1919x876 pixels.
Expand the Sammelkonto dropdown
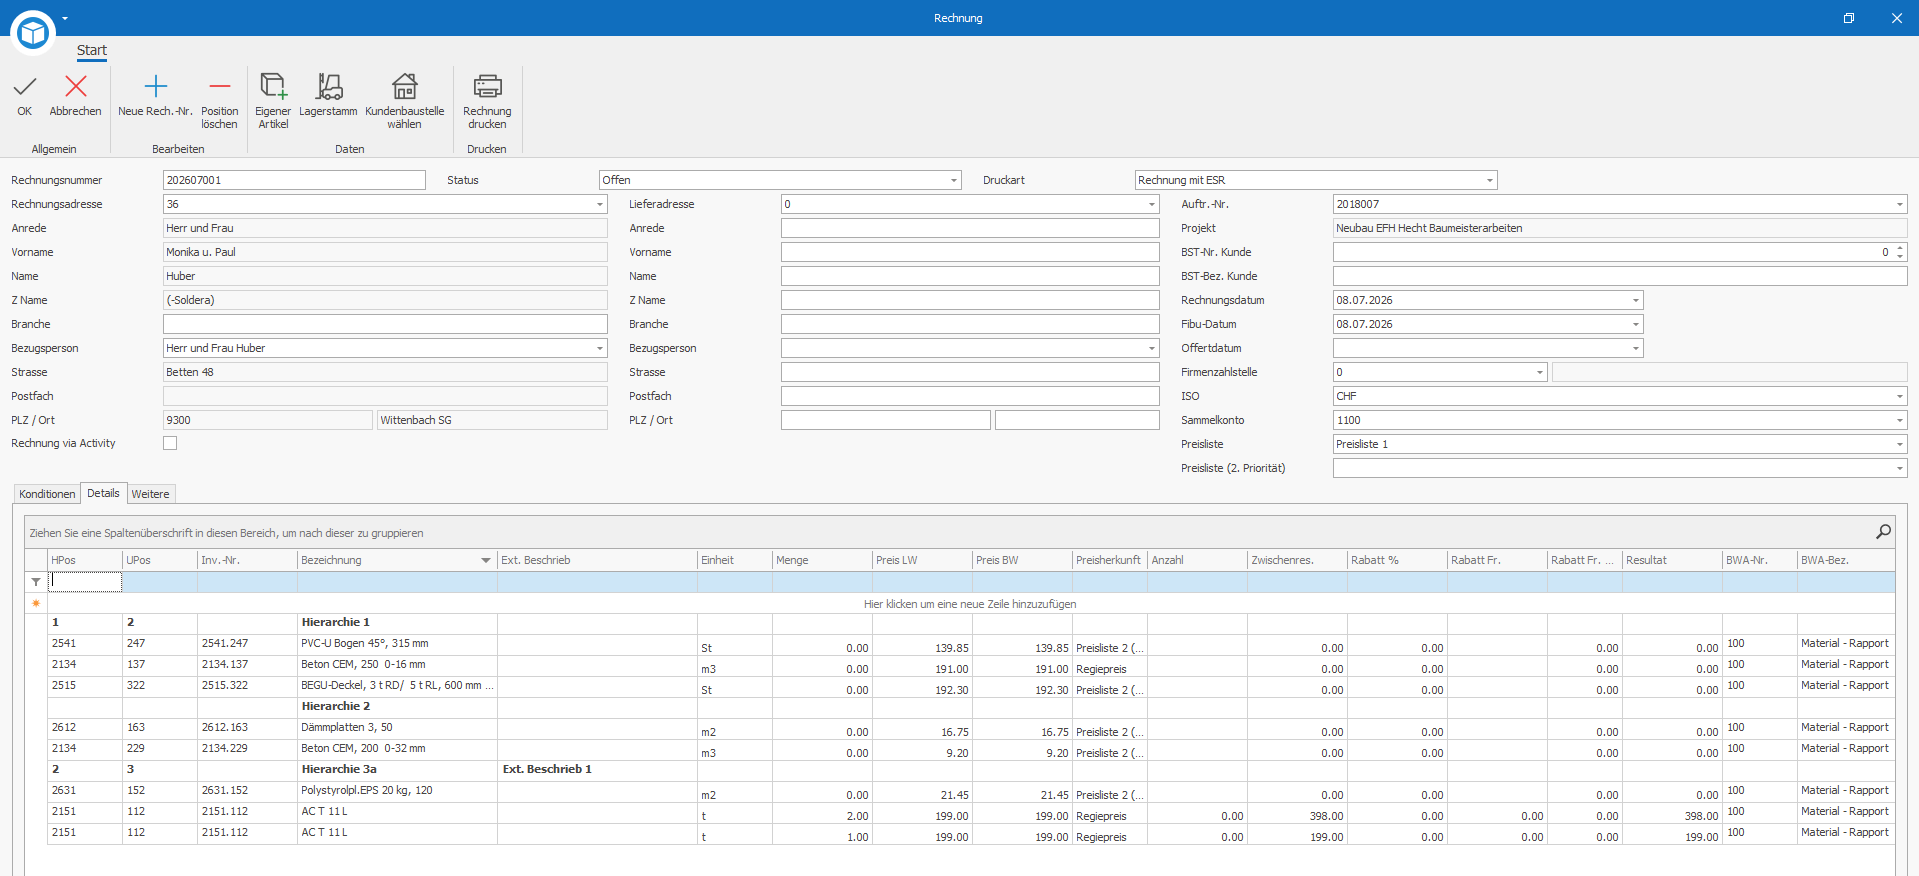click(1900, 420)
